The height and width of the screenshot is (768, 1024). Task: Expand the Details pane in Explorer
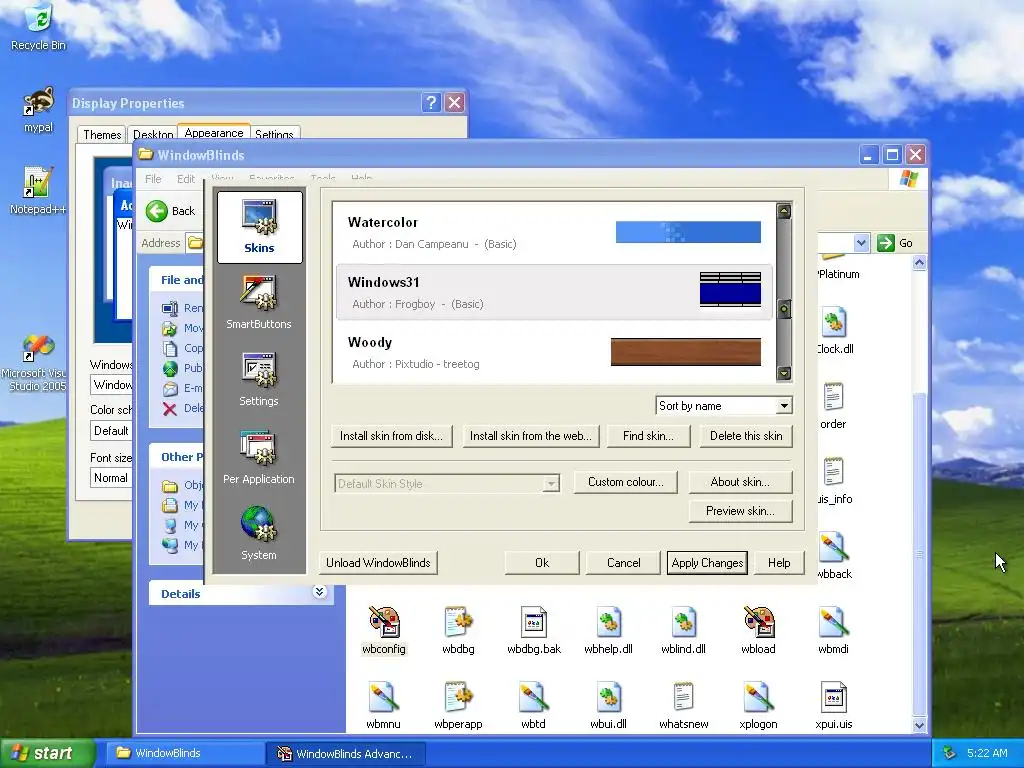pos(319,592)
